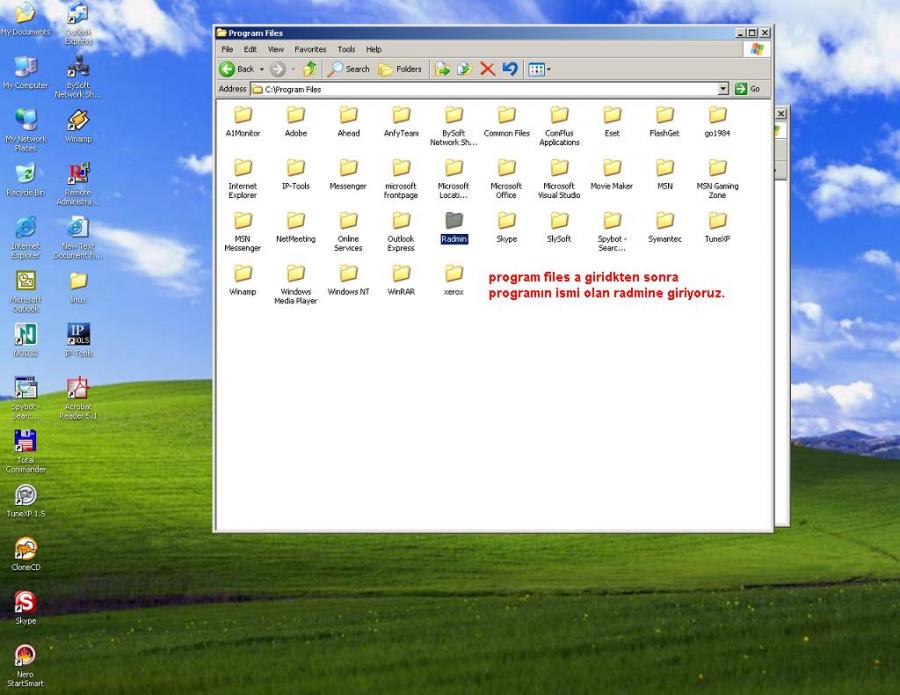The height and width of the screenshot is (695, 900).
Task: Click the red Delete toolbar icon
Action: pos(487,69)
